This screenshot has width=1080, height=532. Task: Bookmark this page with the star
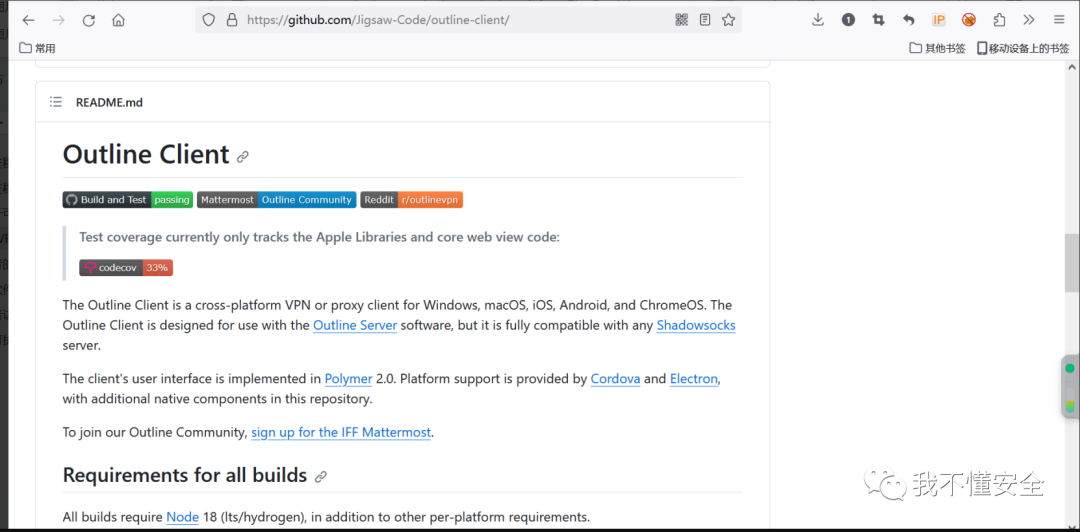point(728,20)
